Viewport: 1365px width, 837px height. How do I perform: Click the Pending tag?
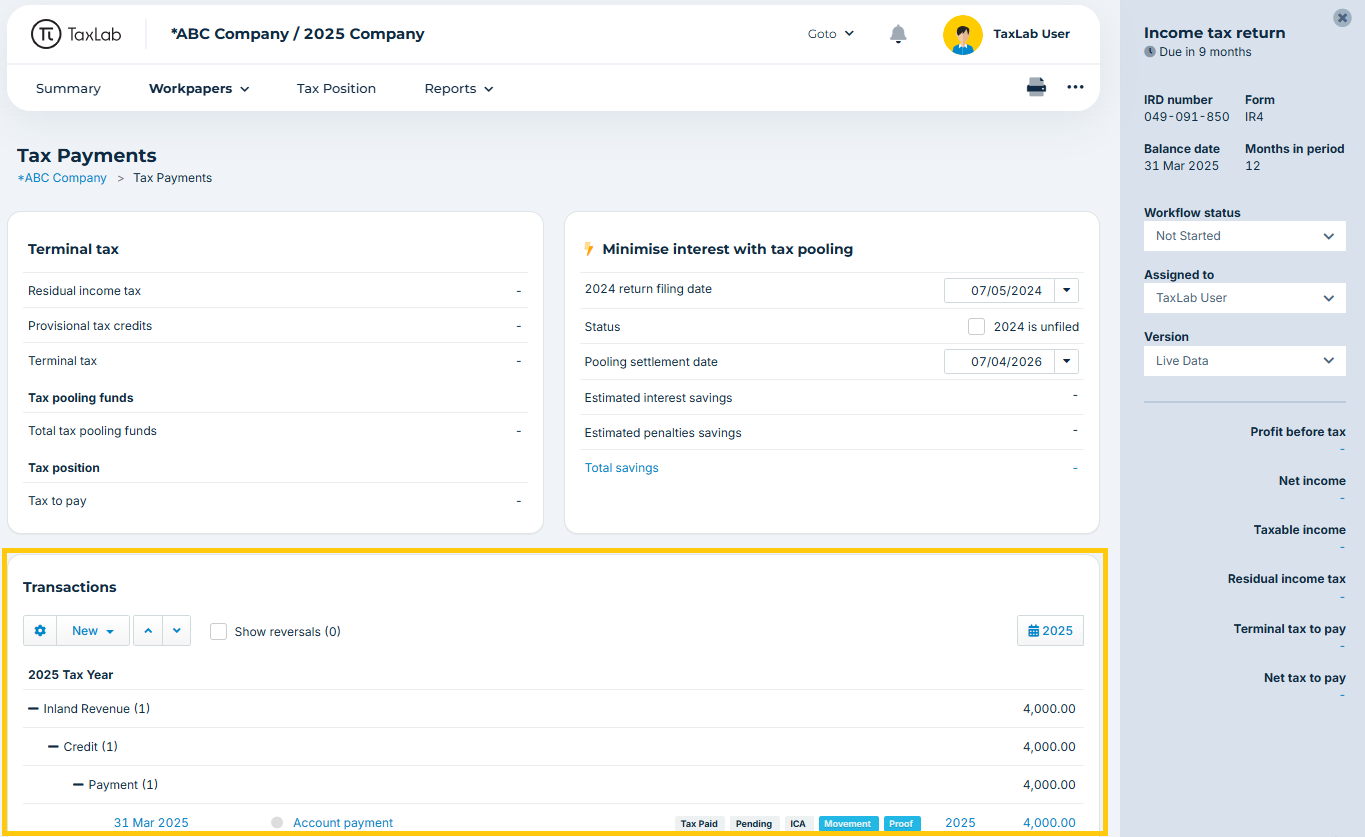pyautogui.click(x=754, y=824)
